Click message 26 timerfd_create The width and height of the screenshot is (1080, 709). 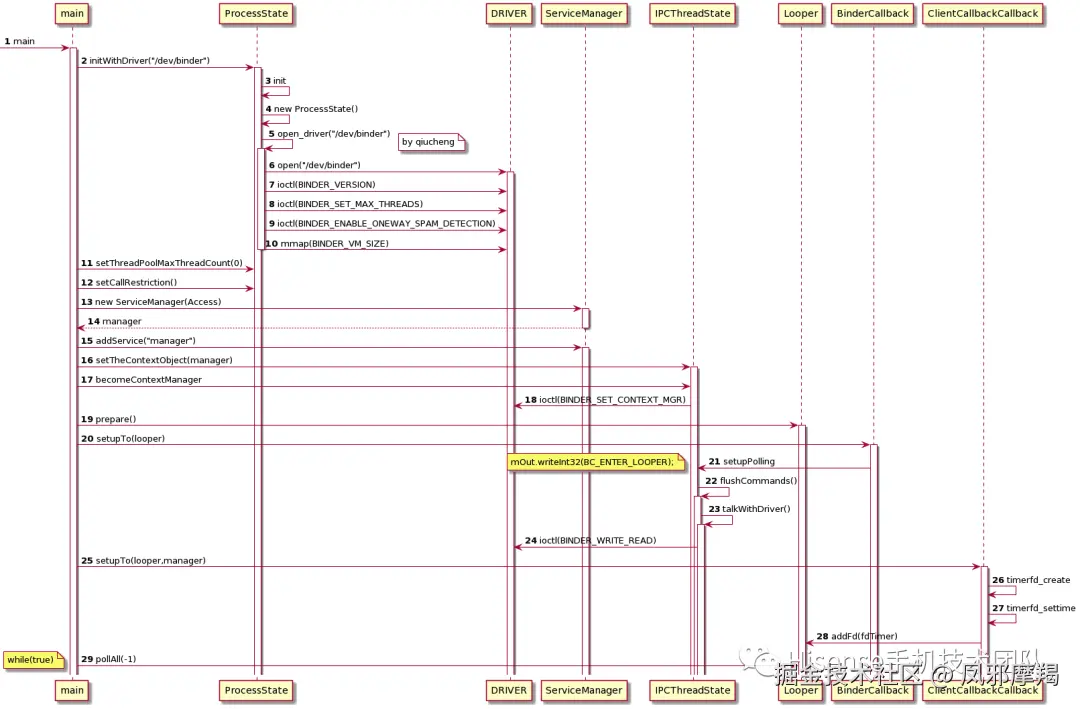pyautogui.click(x=1031, y=580)
